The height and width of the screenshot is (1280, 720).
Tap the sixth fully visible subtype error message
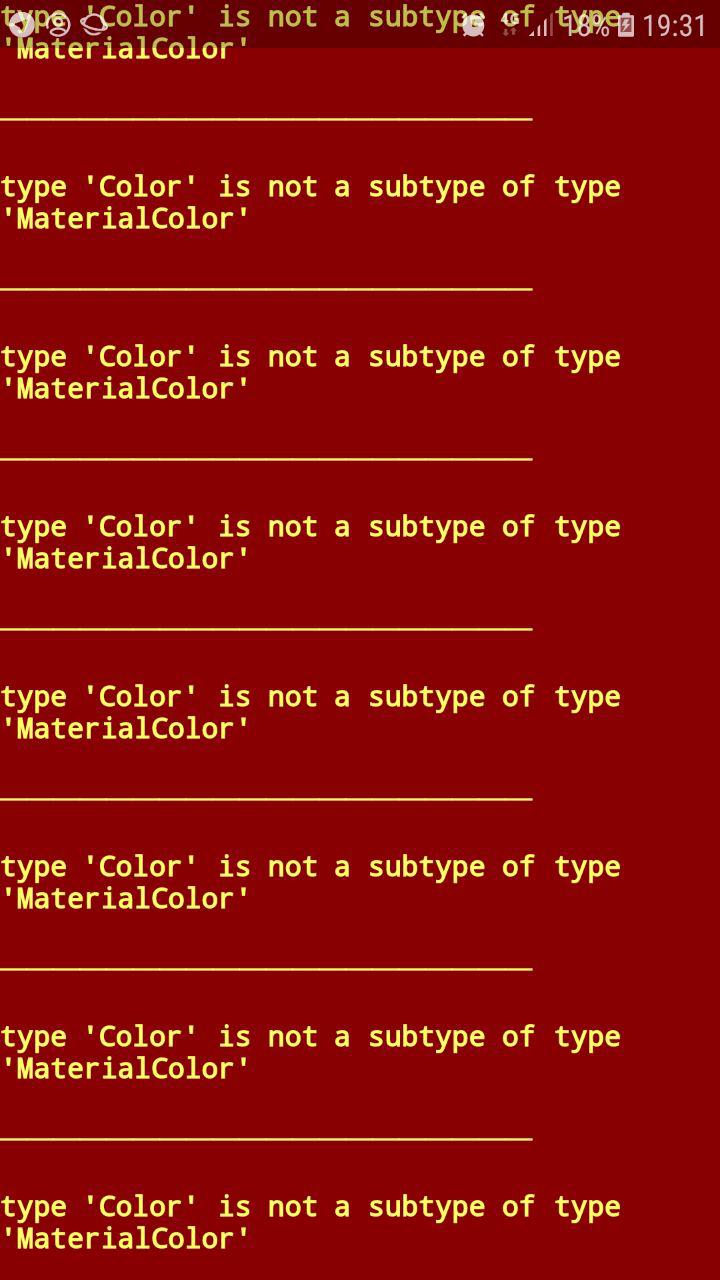(310, 1052)
